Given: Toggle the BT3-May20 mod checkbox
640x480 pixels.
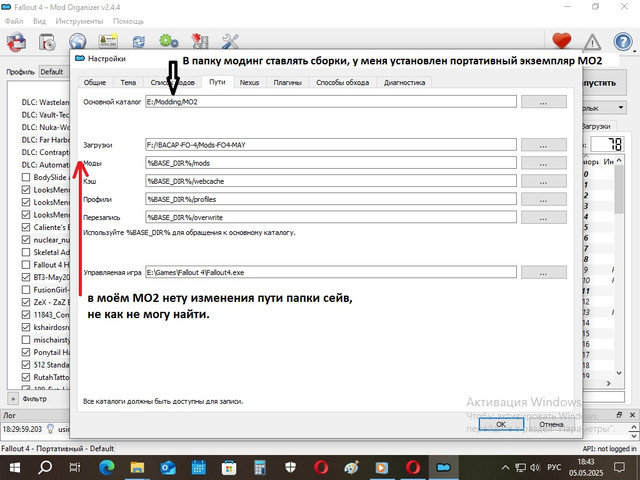Looking at the screenshot, I should point(26,277).
